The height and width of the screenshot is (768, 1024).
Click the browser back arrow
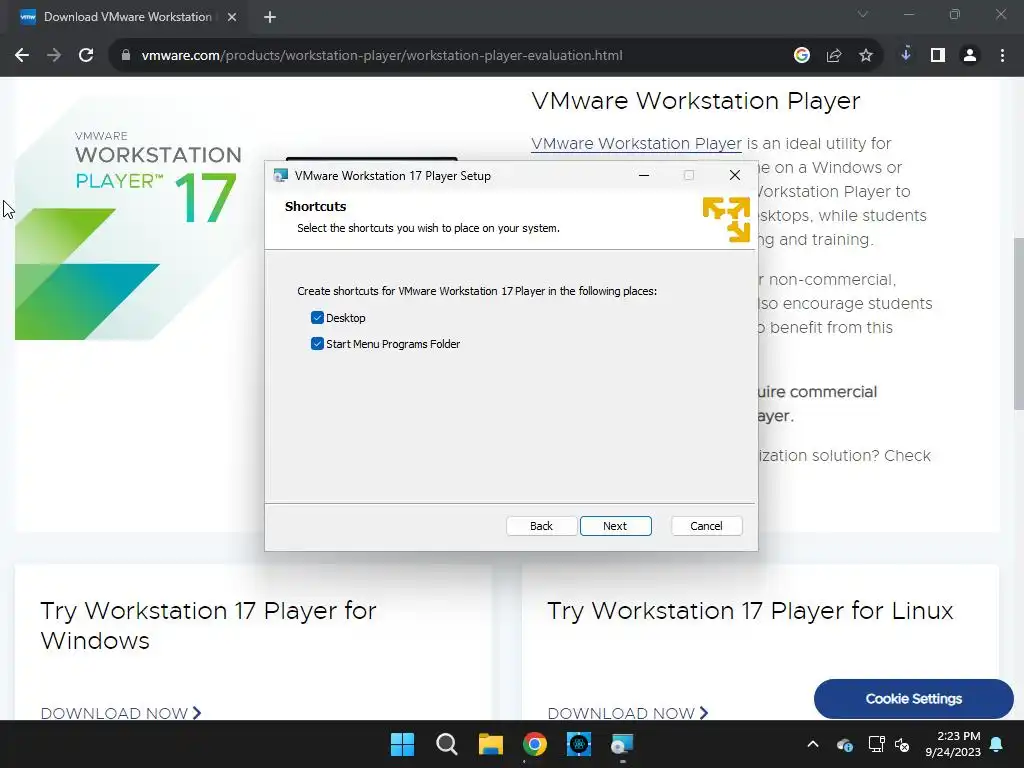tap(22, 56)
